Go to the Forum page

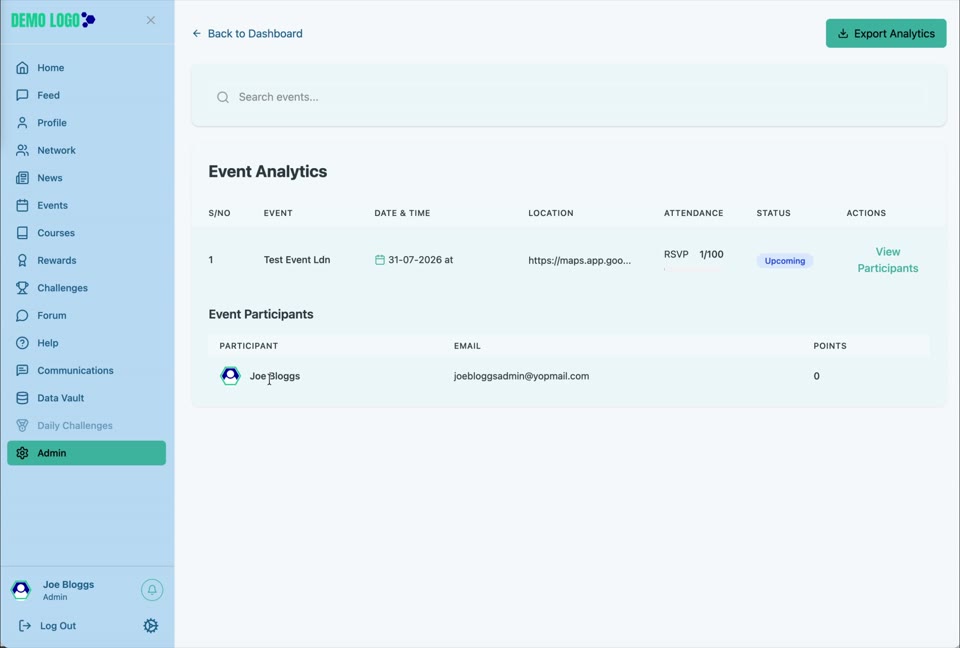[86, 315]
